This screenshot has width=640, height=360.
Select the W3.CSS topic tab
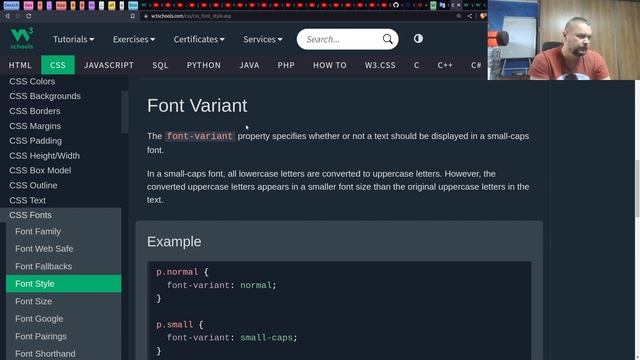tap(380, 65)
